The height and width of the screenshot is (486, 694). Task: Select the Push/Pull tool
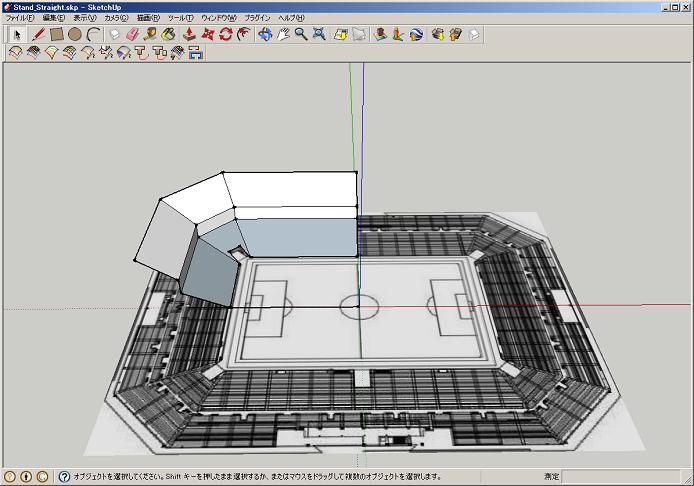(x=189, y=34)
